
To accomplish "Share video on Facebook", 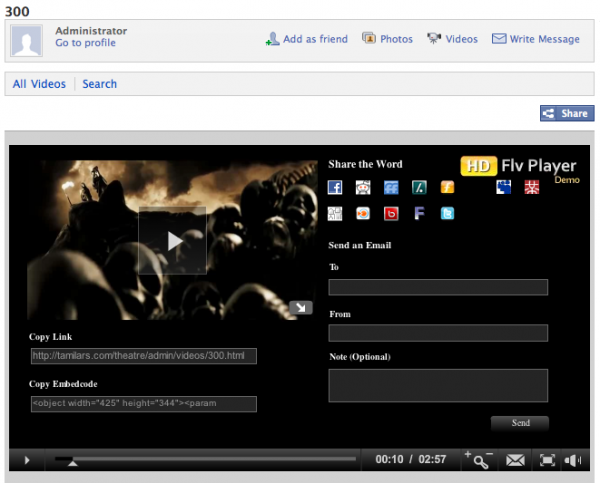I will (x=335, y=188).
